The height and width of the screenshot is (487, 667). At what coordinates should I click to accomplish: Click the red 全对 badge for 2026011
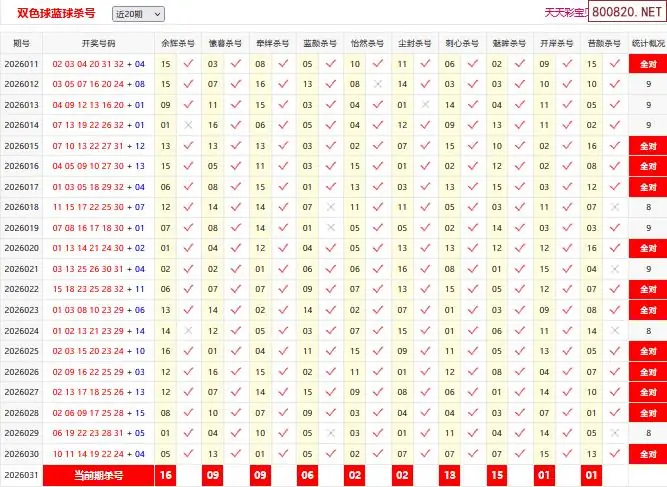(648, 64)
